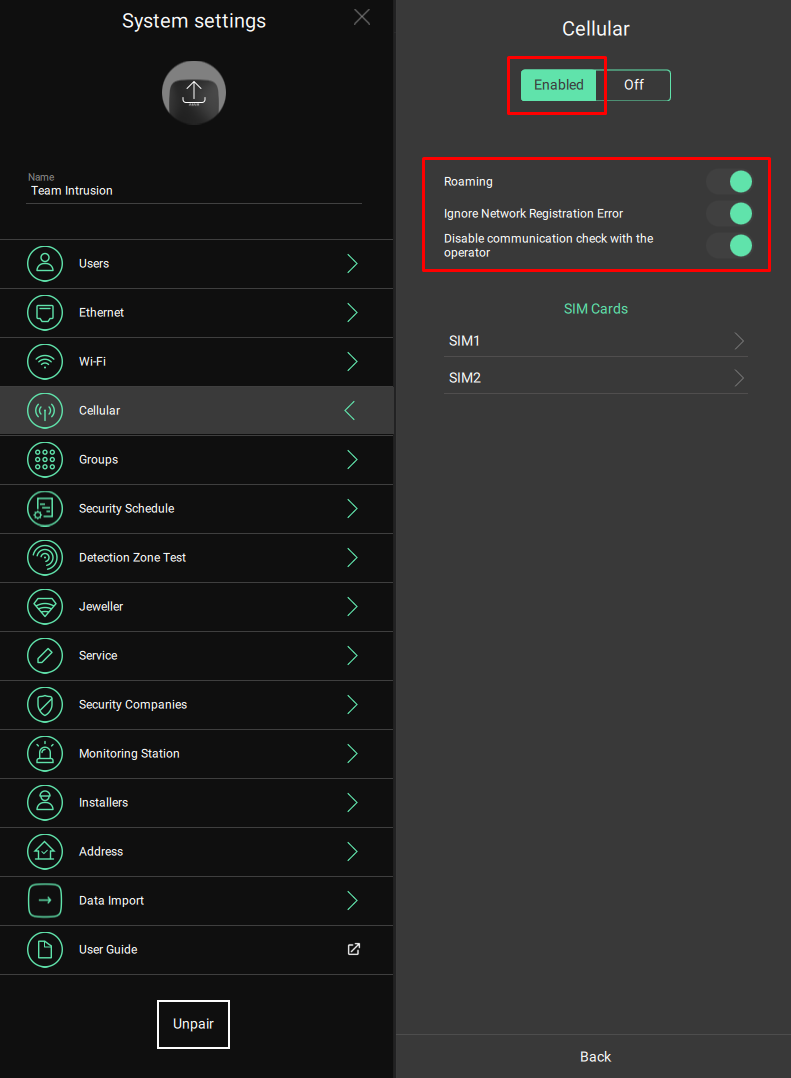Toggle the Roaming switch

[729, 182]
